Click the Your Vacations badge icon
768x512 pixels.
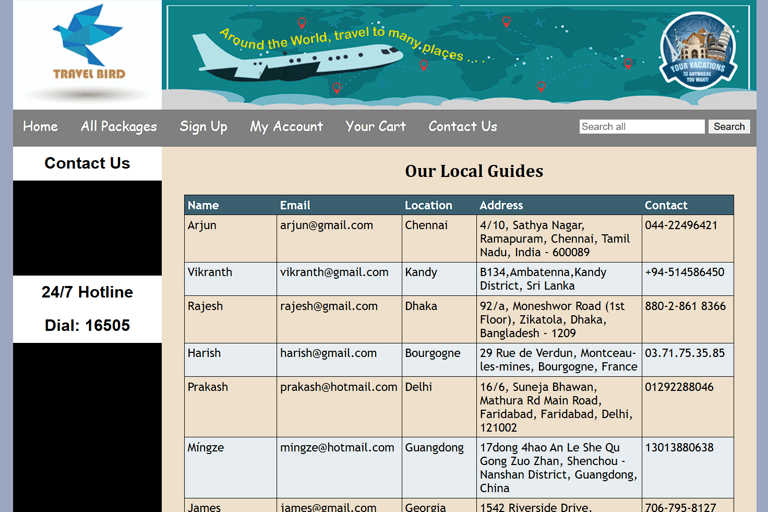pos(697,51)
